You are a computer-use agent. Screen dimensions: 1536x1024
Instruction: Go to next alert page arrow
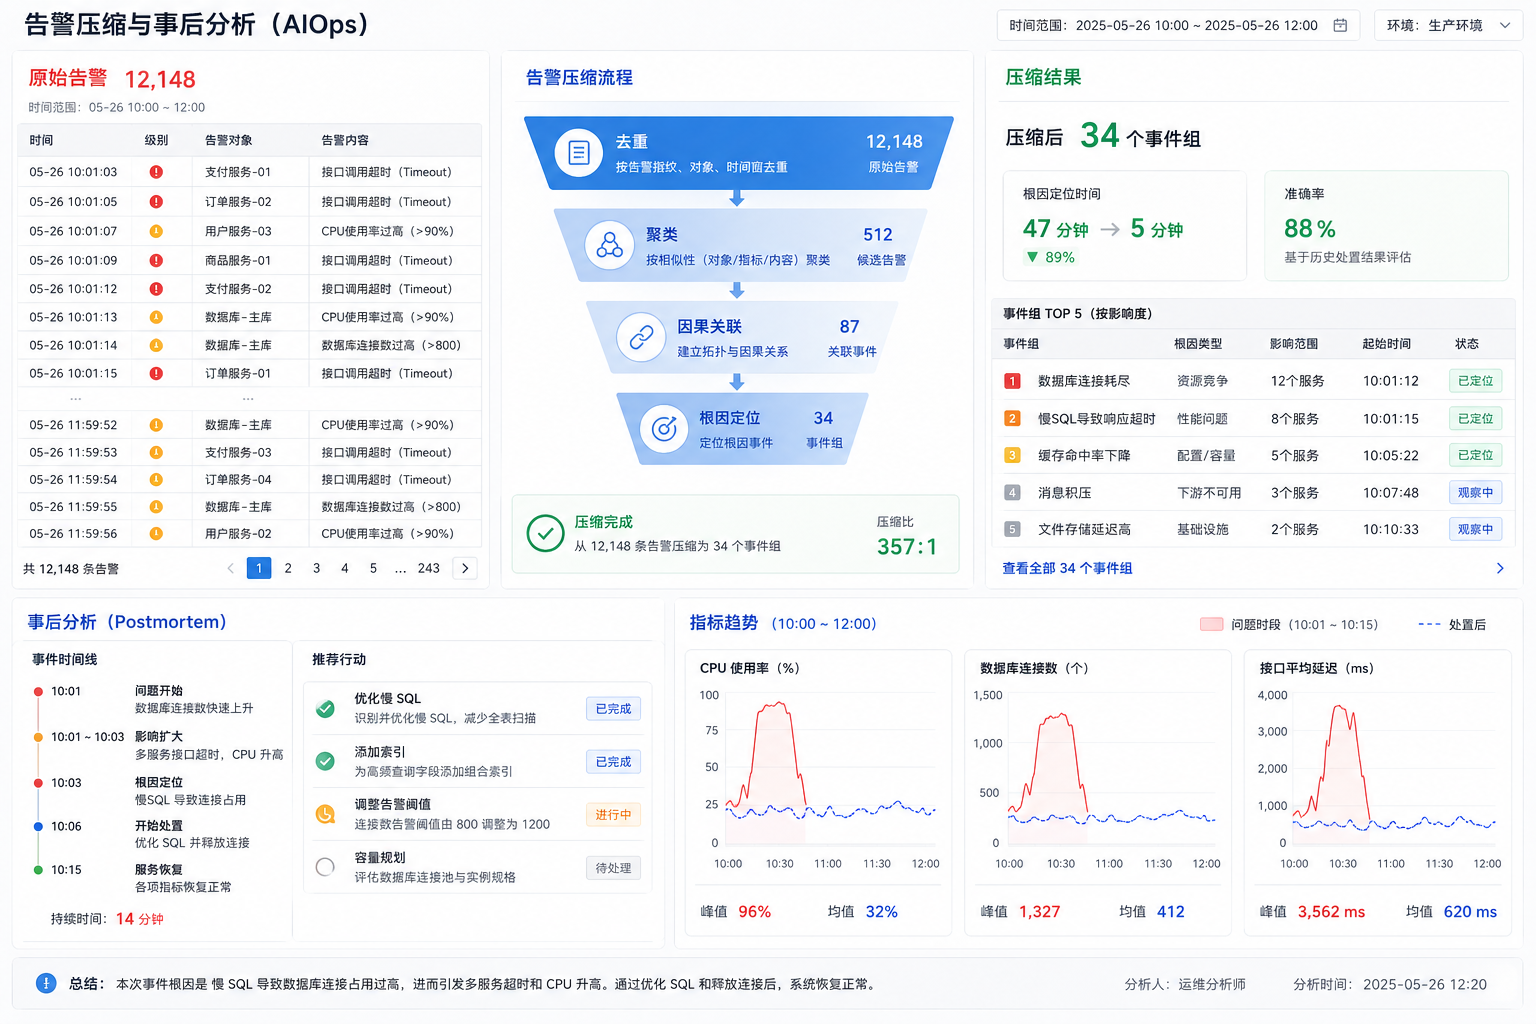[465, 568]
